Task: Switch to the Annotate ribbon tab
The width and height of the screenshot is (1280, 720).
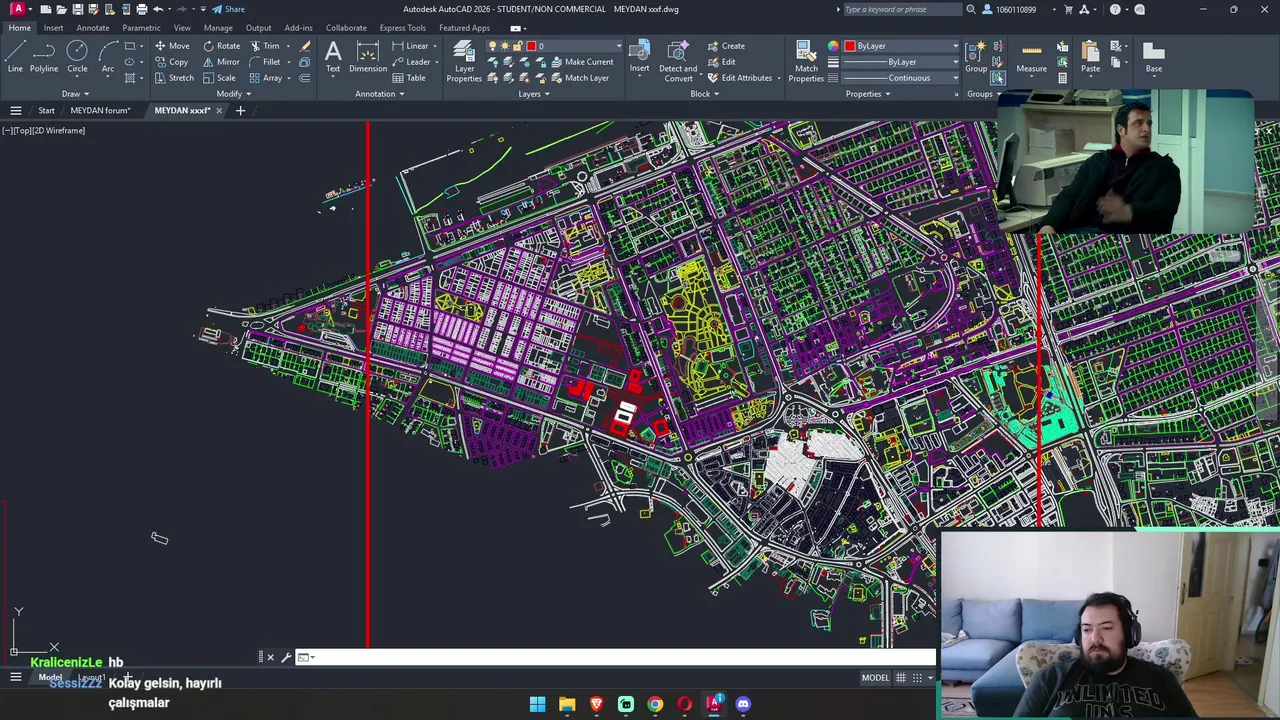Action: point(93,28)
